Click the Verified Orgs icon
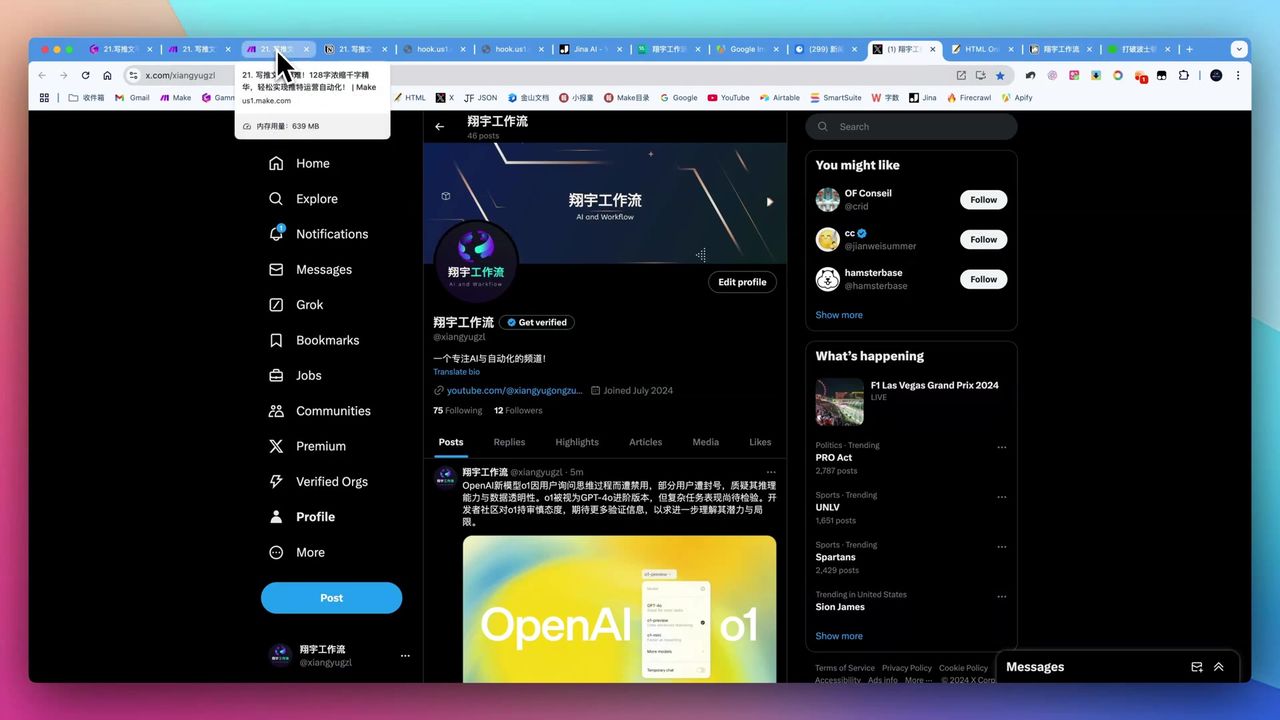1280x720 pixels. 276,481
